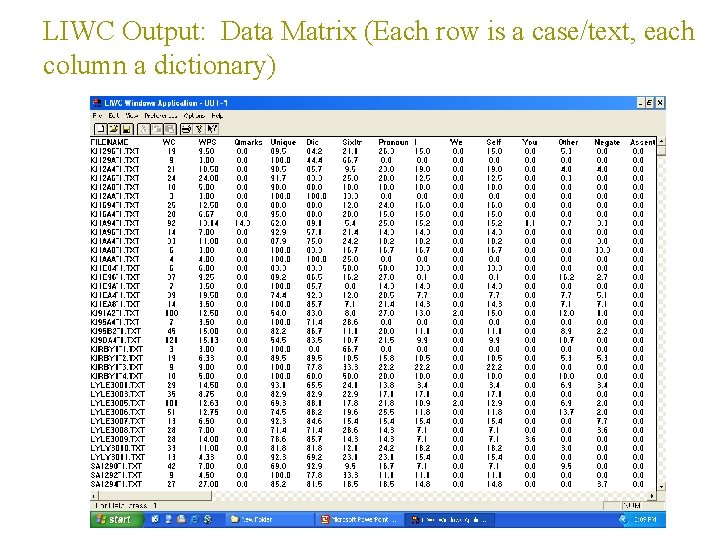Click the horizontal scrollbar thumb
Image resolution: width=720 pixels, height=540 pixels.
click(155, 496)
